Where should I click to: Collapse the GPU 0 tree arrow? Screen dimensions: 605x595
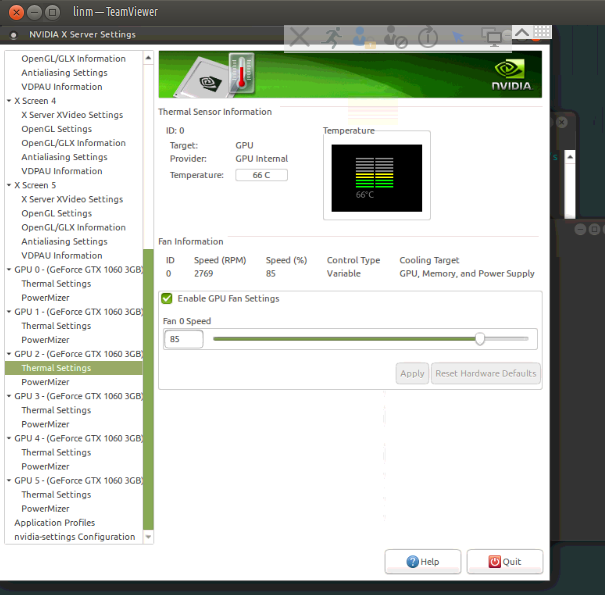coord(9,269)
